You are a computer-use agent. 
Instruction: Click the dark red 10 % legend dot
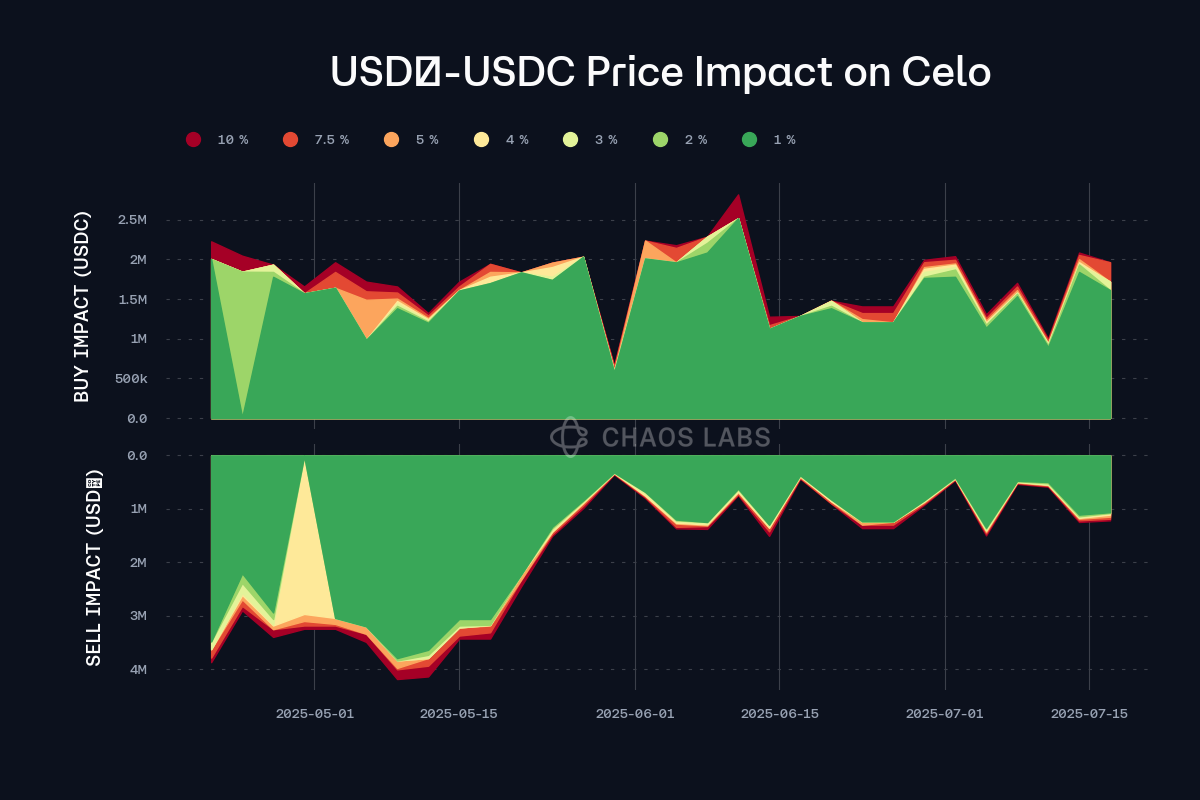click(x=194, y=140)
